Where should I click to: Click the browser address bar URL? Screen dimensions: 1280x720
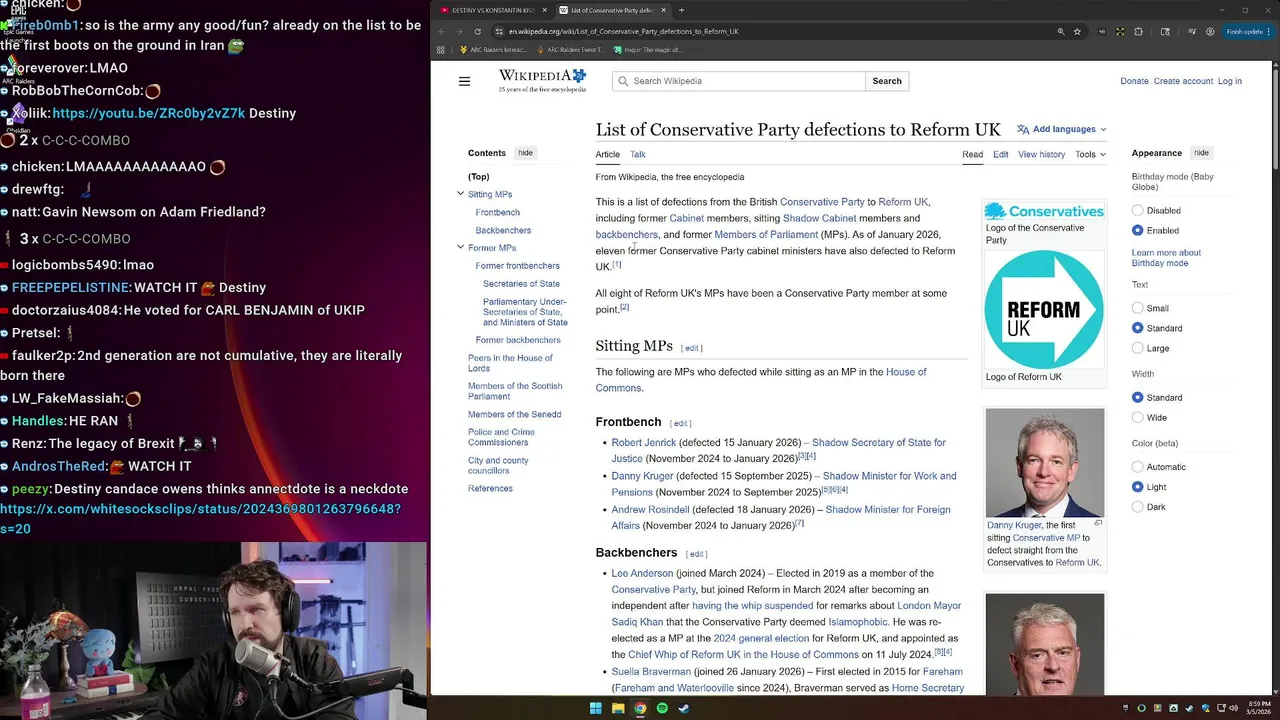pyautogui.click(x=623, y=31)
